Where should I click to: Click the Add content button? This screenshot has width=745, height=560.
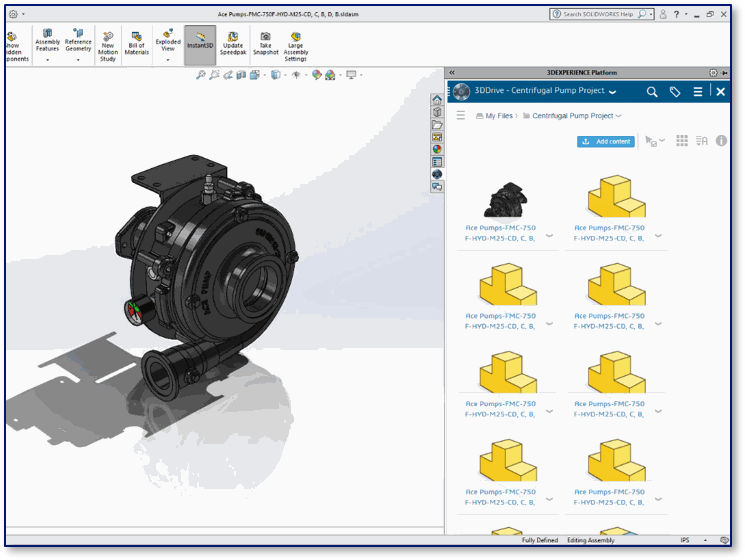tap(606, 142)
